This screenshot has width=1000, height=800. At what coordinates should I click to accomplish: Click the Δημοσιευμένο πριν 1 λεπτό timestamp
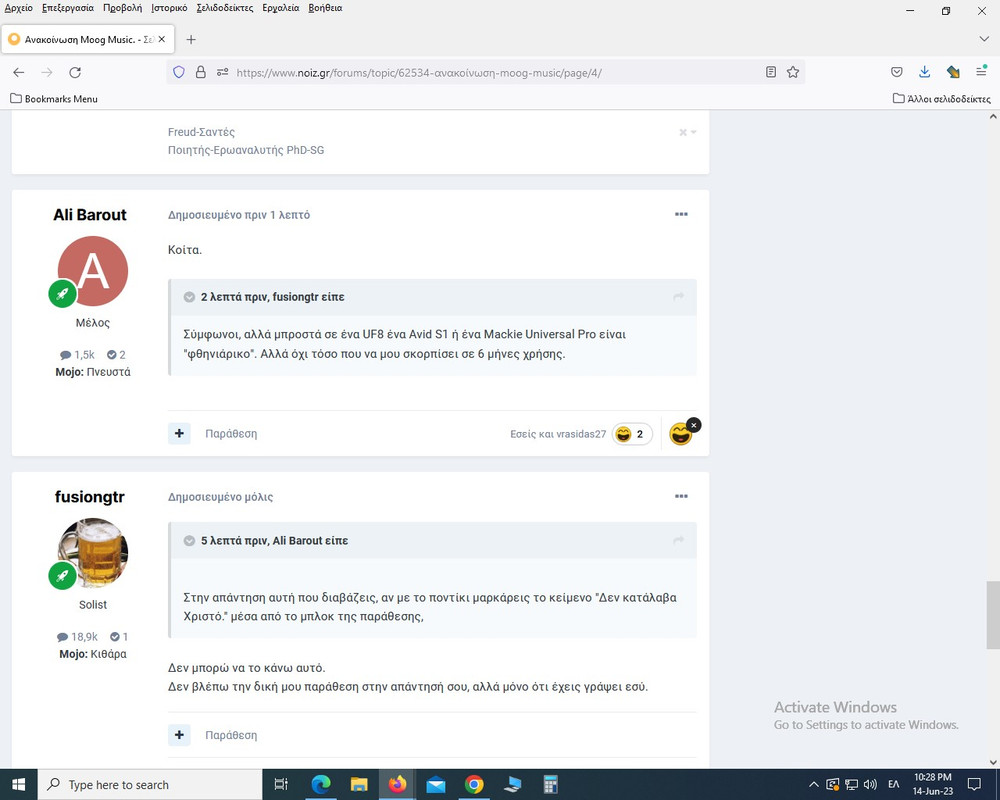point(239,216)
